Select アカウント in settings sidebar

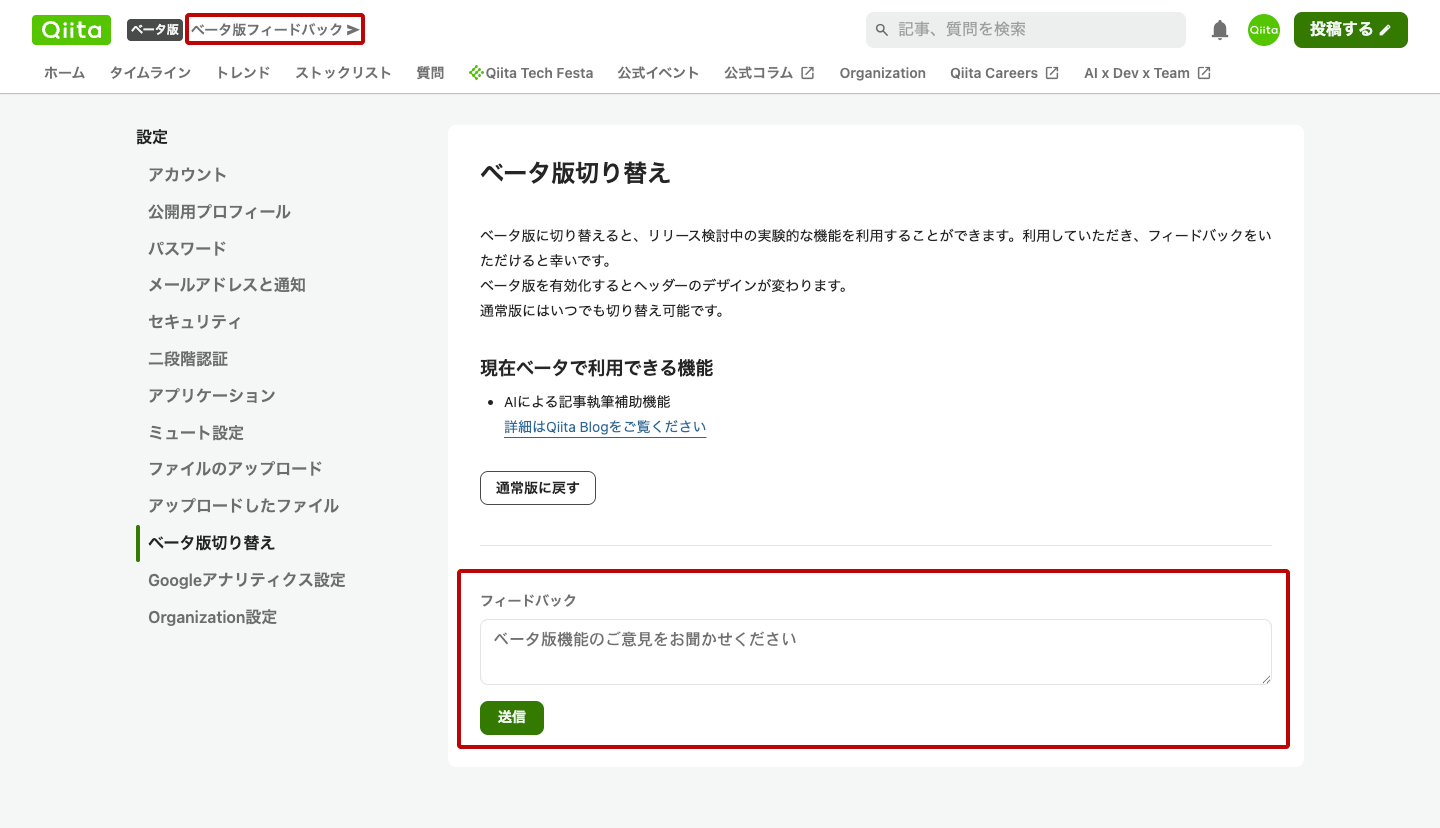pyautogui.click(x=188, y=175)
